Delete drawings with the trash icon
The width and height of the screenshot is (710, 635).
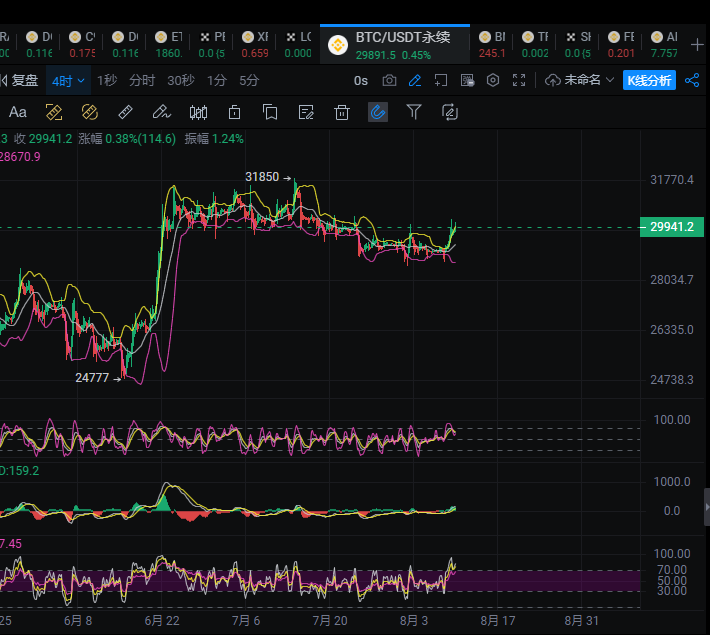coord(342,112)
